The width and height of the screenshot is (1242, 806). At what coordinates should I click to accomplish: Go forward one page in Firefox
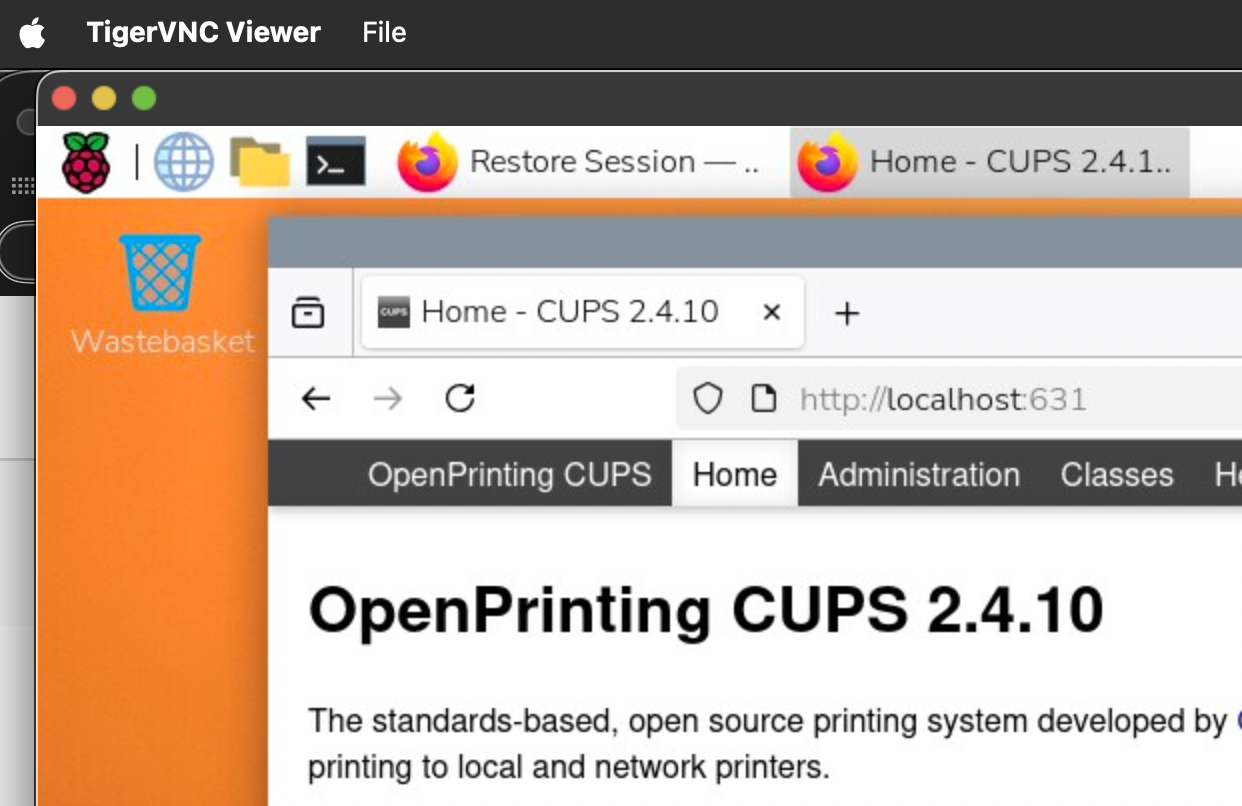pyautogui.click(x=387, y=399)
